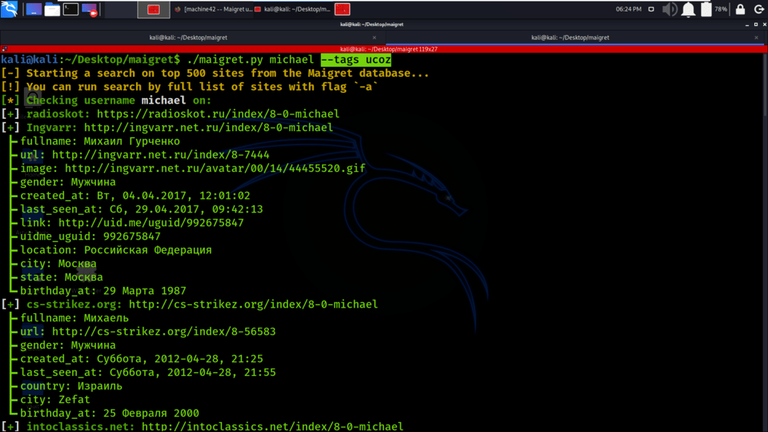
Task: Click the volume speaker icon
Action: point(669,9)
